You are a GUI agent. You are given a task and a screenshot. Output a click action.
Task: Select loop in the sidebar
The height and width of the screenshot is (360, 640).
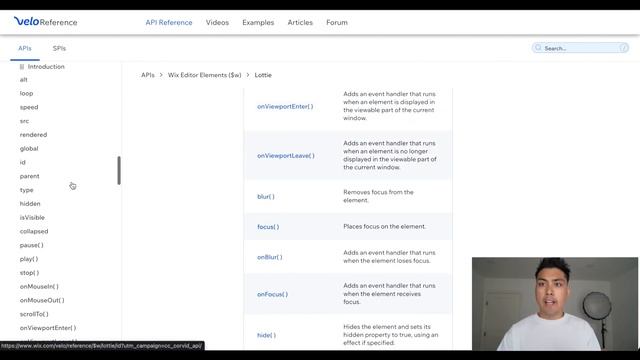27,93
